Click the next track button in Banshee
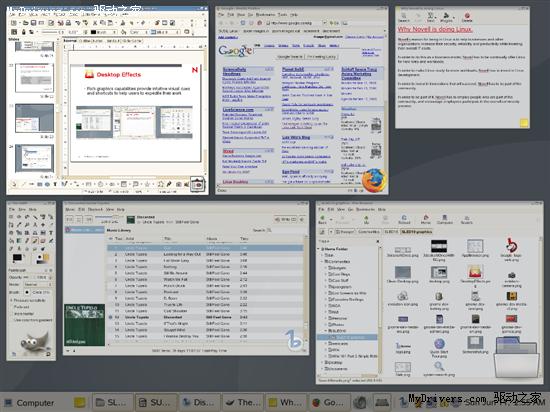This screenshot has width=550, height=412. coord(89,219)
